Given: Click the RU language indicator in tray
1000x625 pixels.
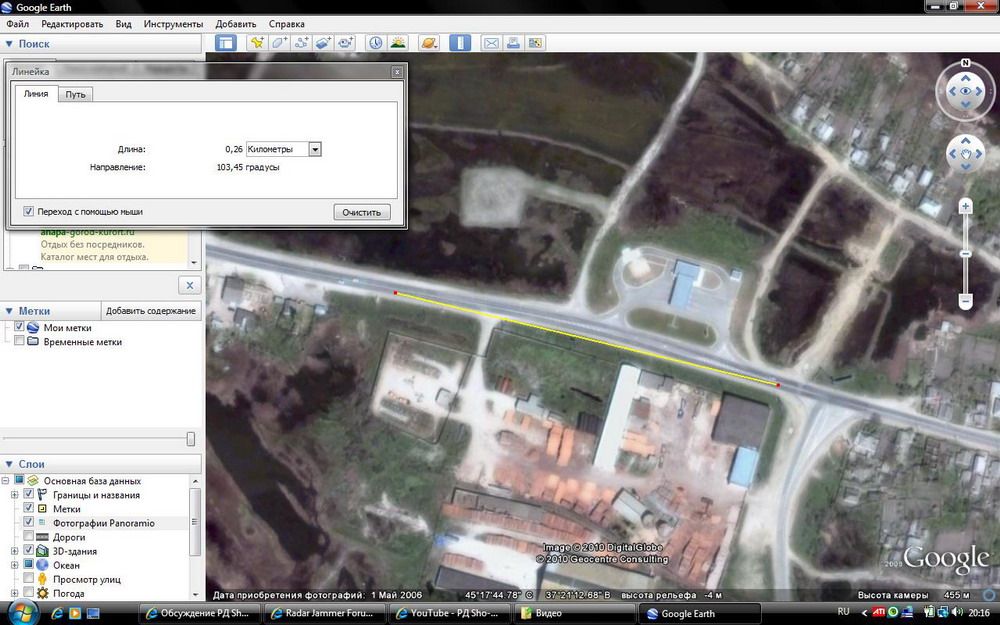Looking at the screenshot, I should click(843, 612).
